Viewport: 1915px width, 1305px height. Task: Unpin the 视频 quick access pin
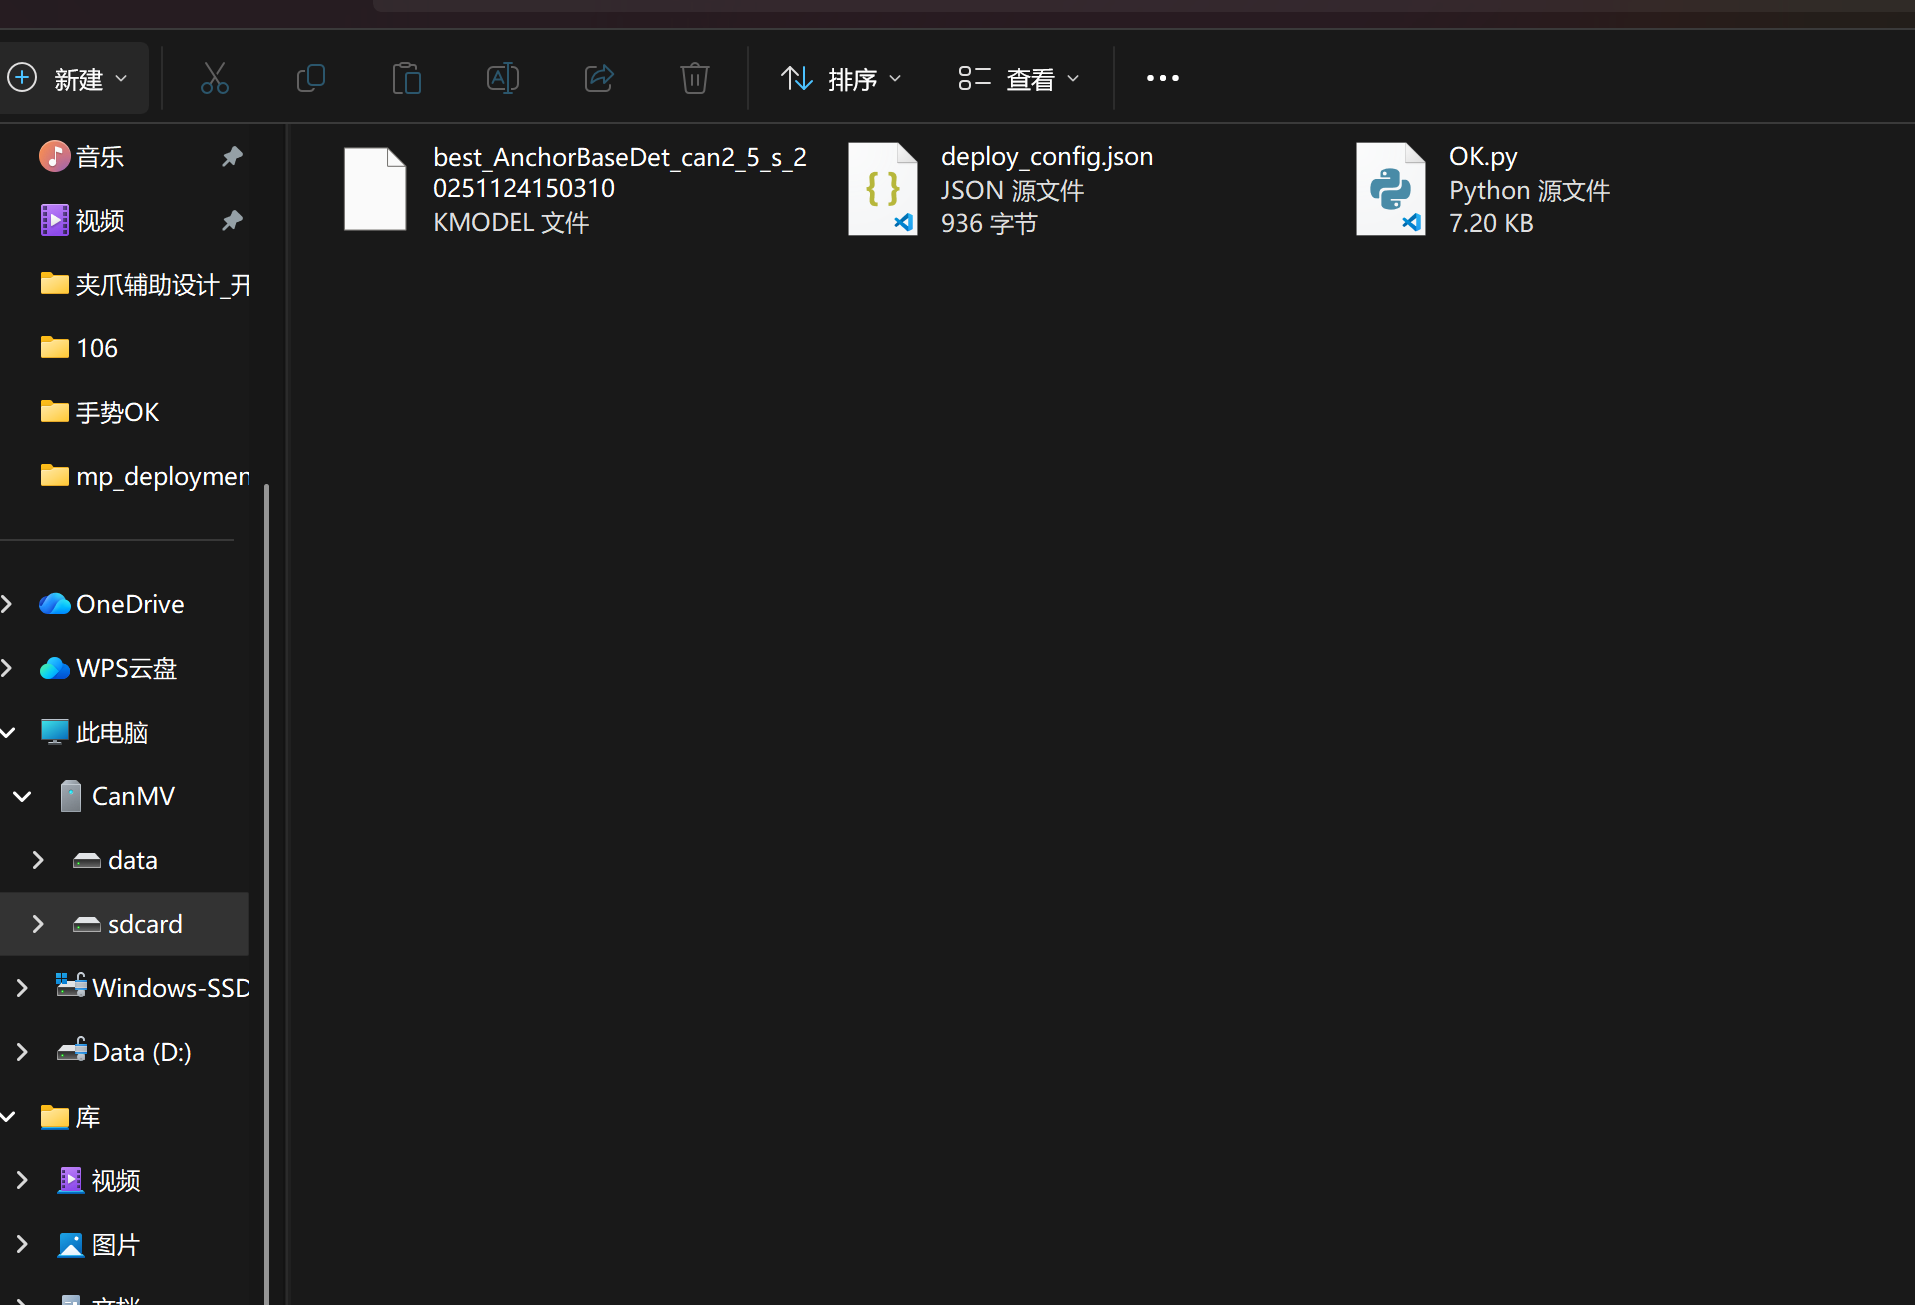click(232, 220)
